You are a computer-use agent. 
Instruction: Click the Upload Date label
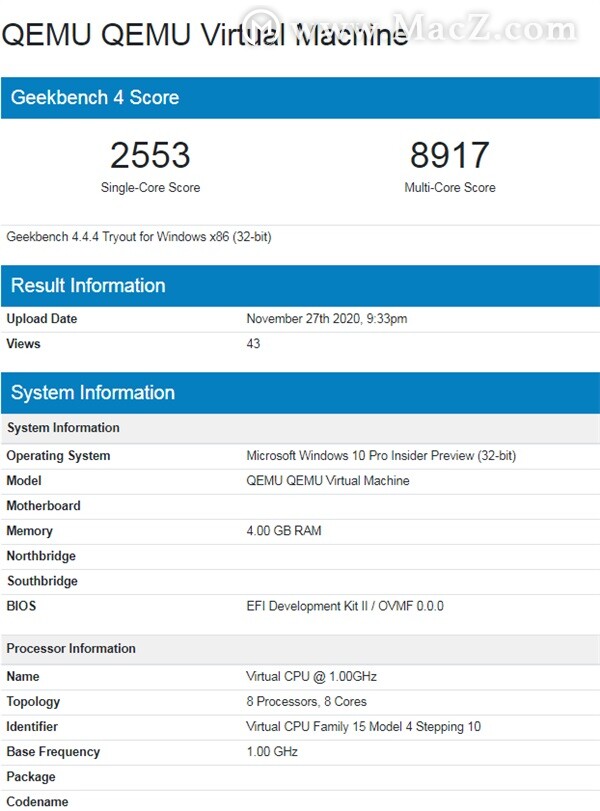tap(42, 319)
